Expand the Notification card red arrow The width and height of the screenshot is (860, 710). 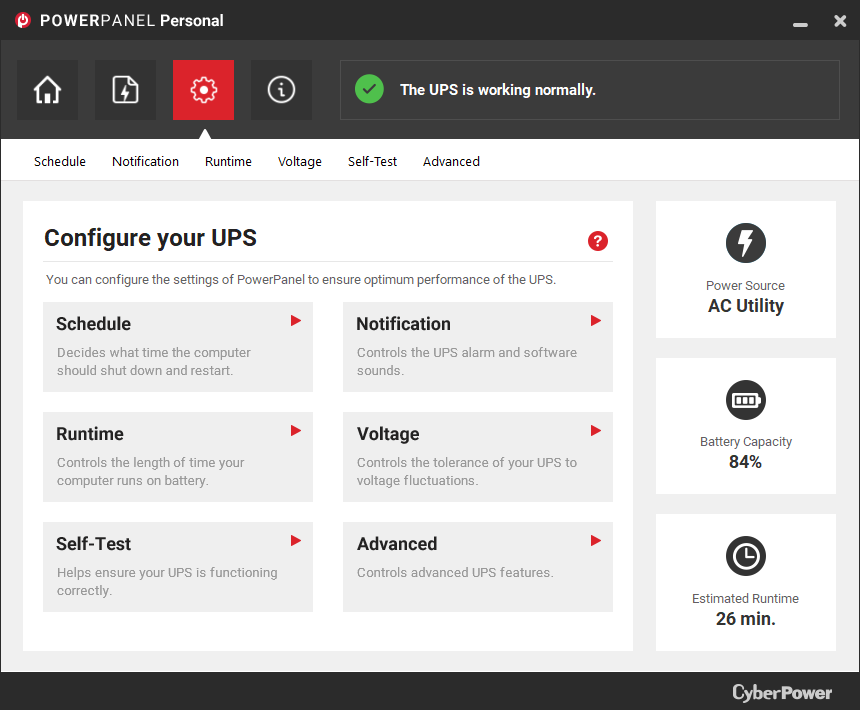click(596, 321)
